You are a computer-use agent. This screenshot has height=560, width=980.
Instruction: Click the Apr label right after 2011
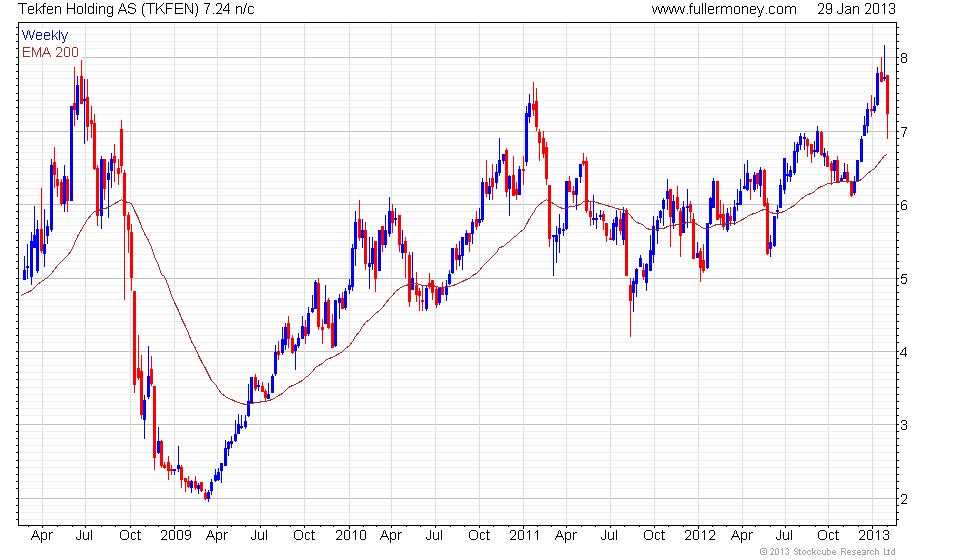click(x=566, y=536)
